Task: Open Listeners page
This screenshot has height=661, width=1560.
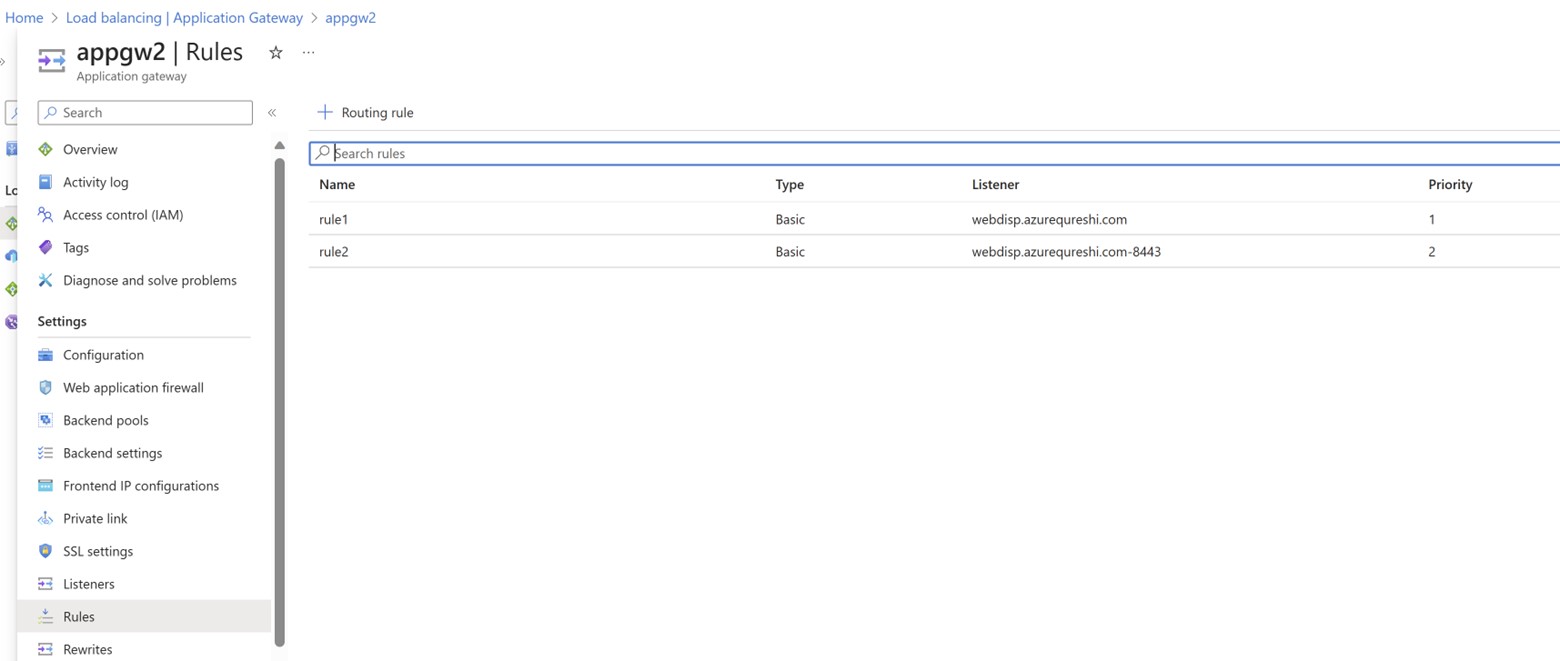Action: 89,584
